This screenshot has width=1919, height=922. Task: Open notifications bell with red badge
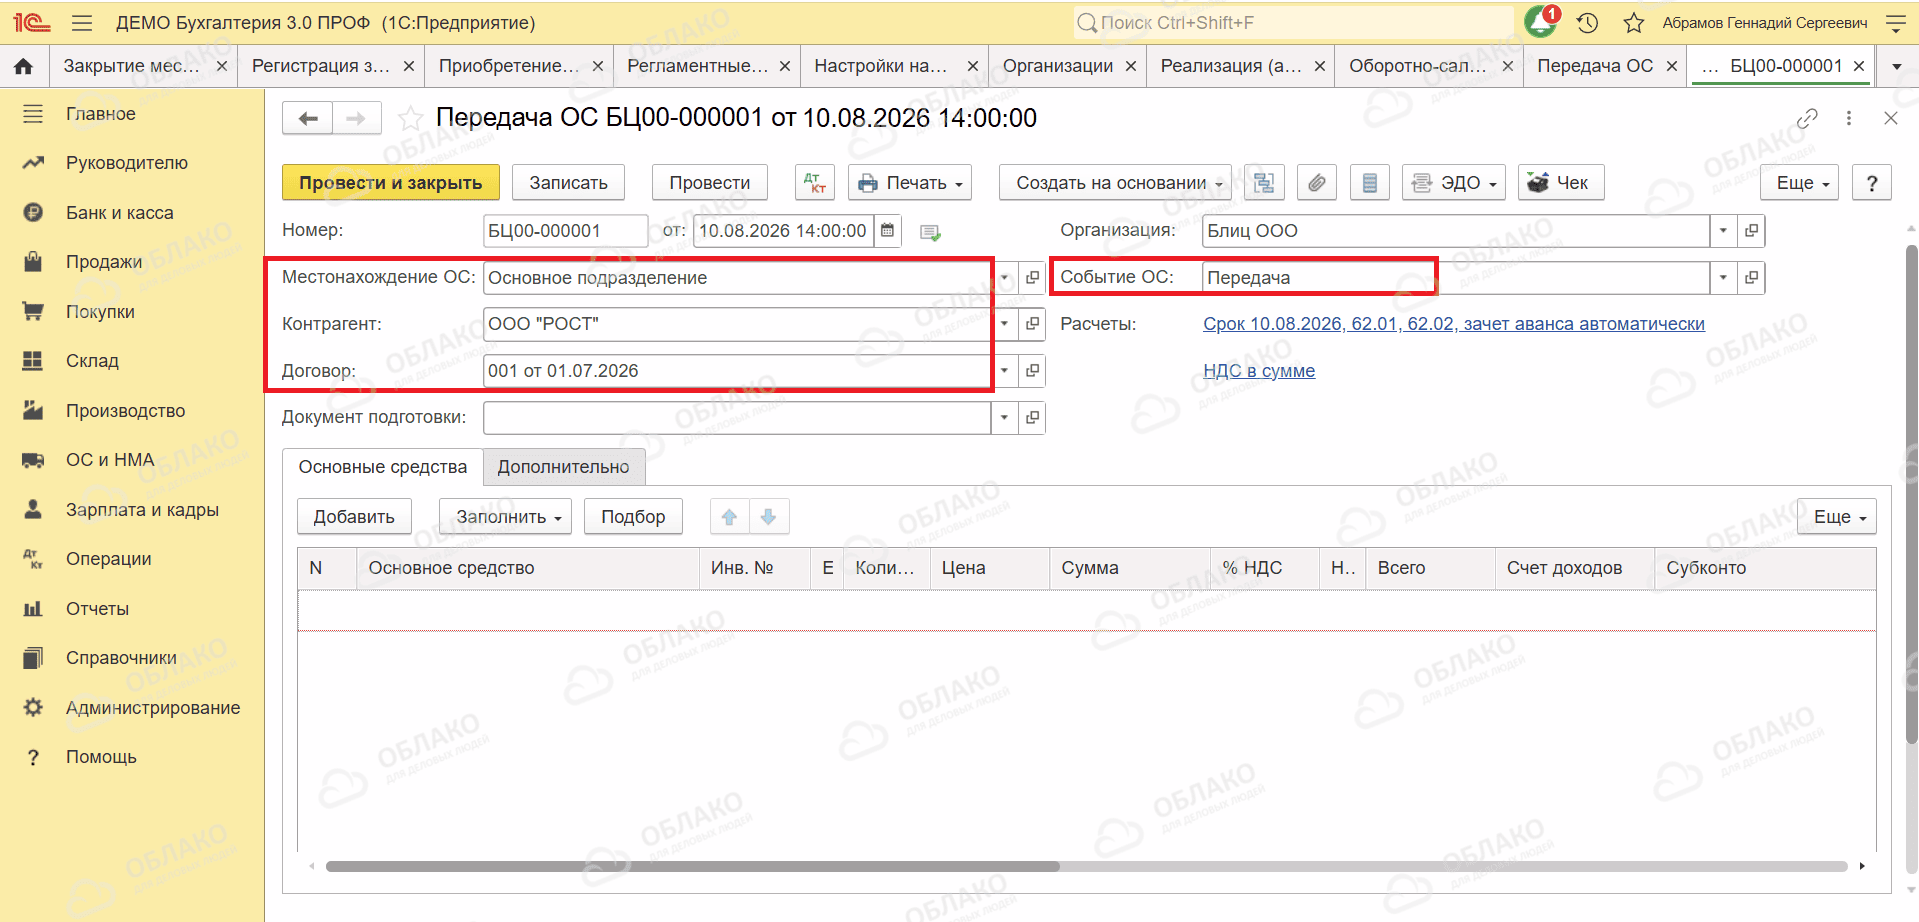(x=1541, y=22)
